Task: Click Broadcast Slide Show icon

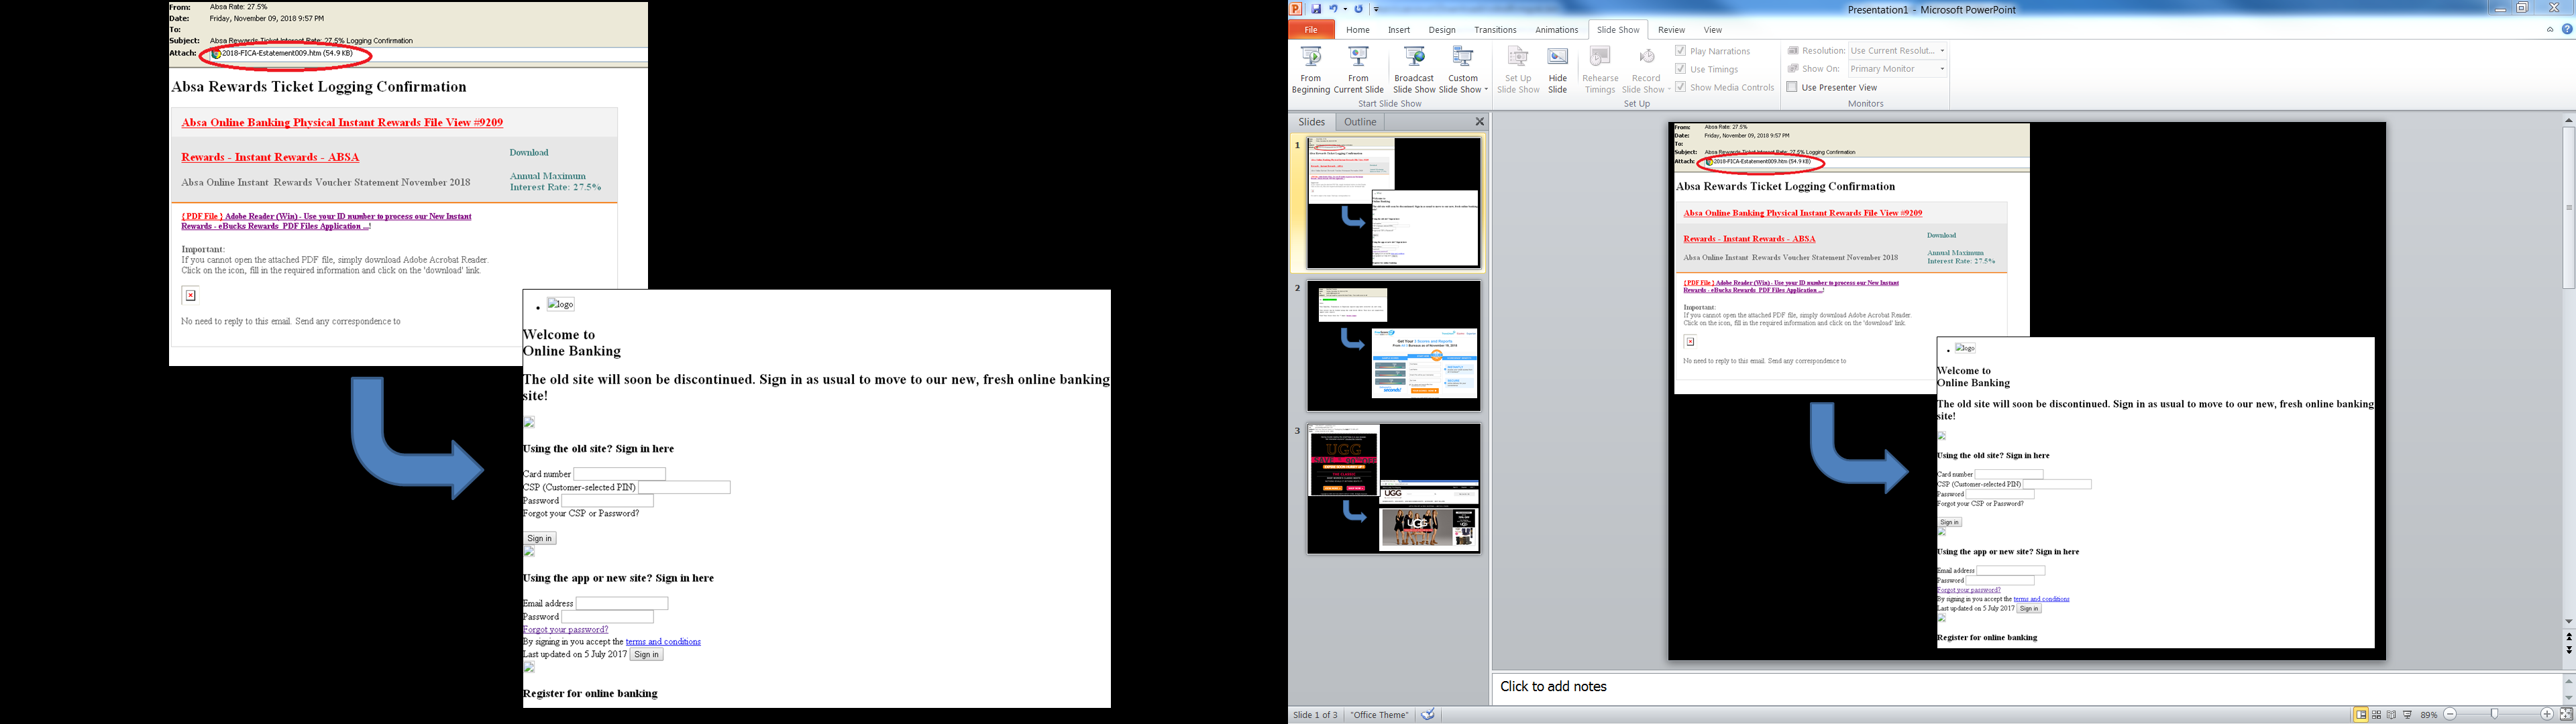Action: [1413, 68]
